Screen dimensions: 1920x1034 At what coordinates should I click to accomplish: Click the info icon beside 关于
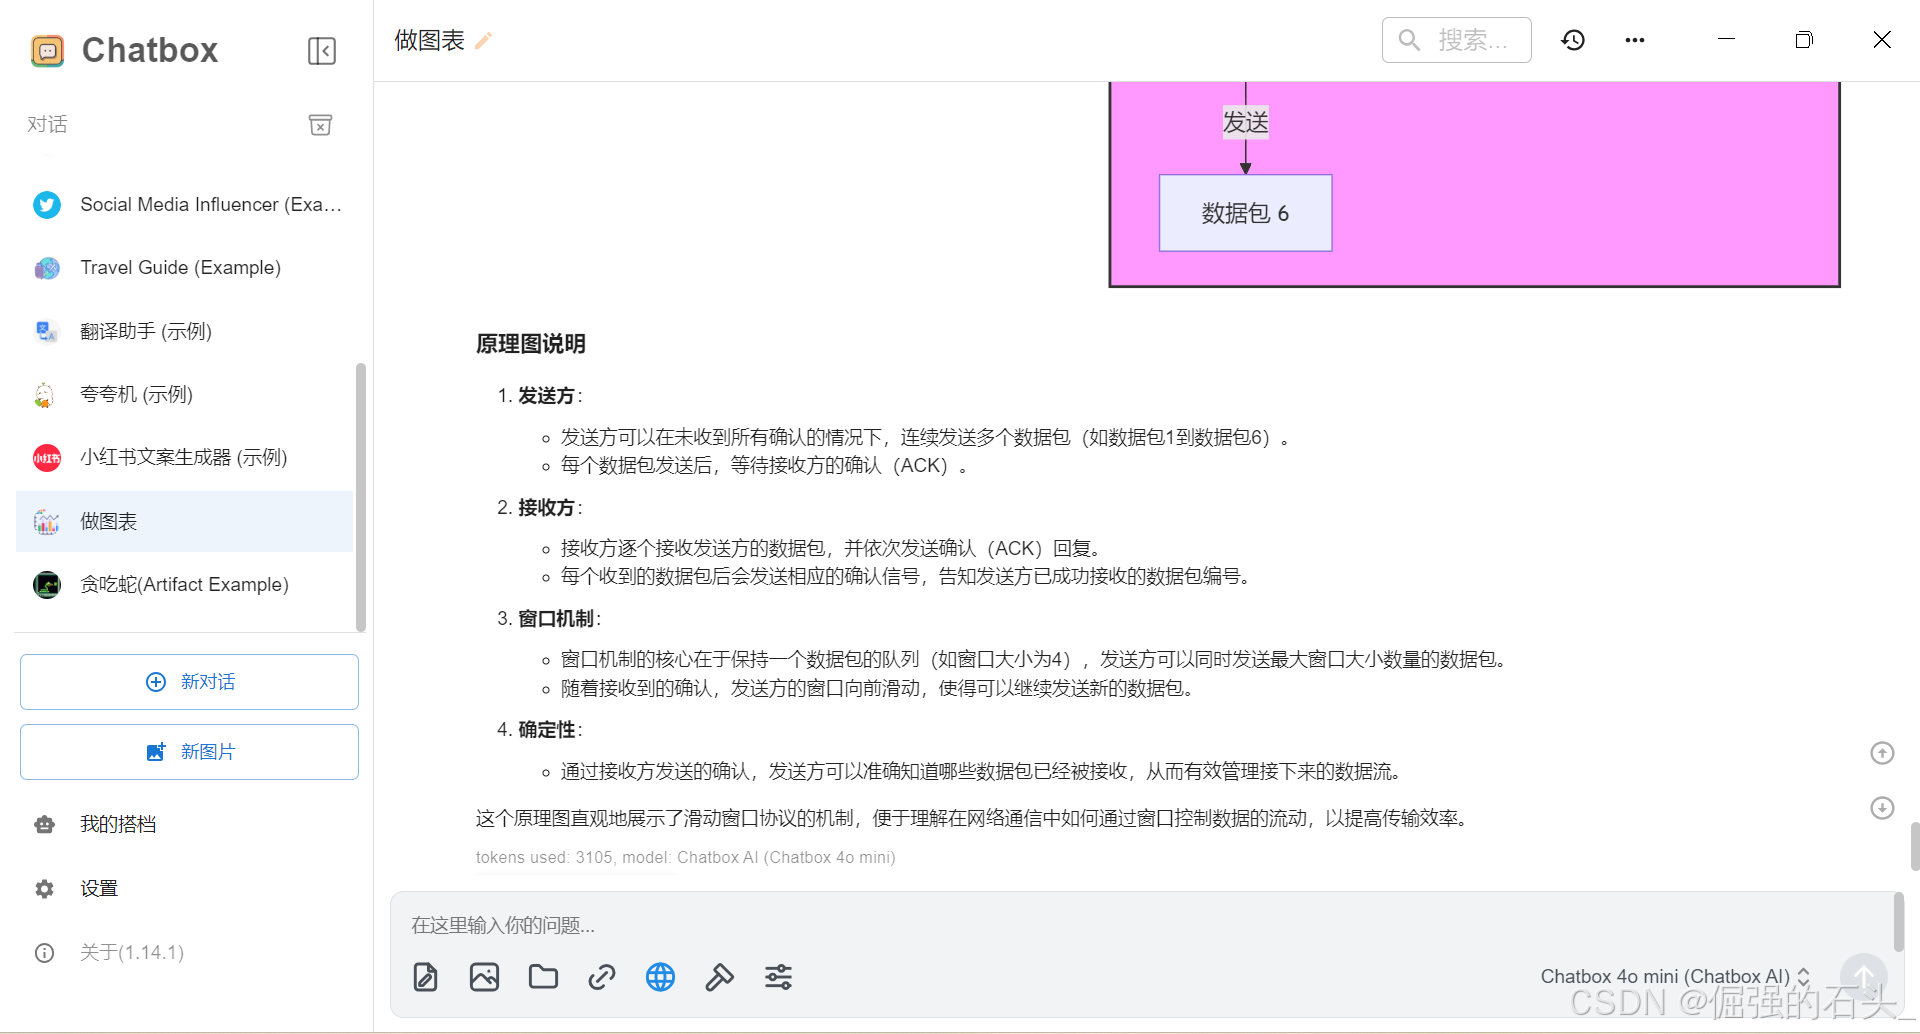click(45, 953)
